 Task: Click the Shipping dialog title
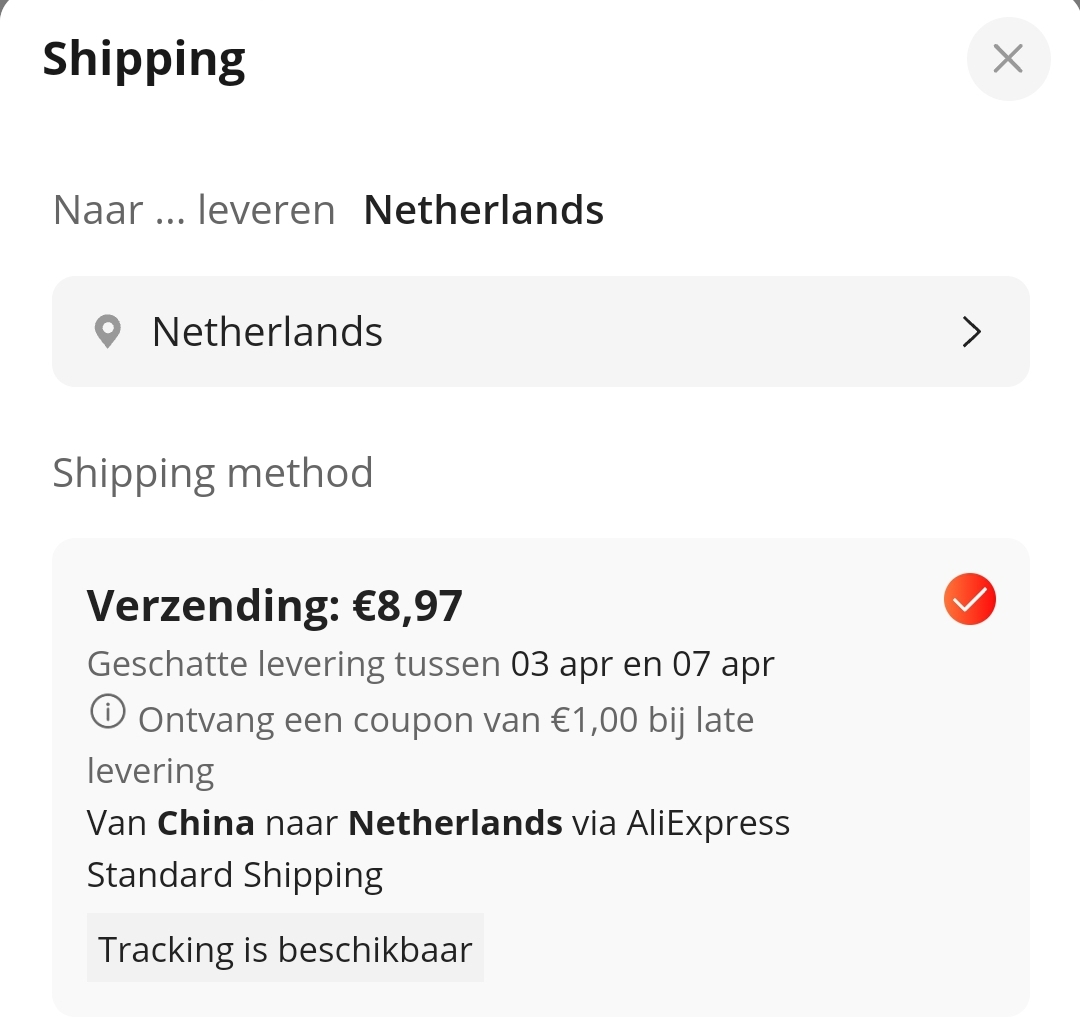click(x=144, y=58)
